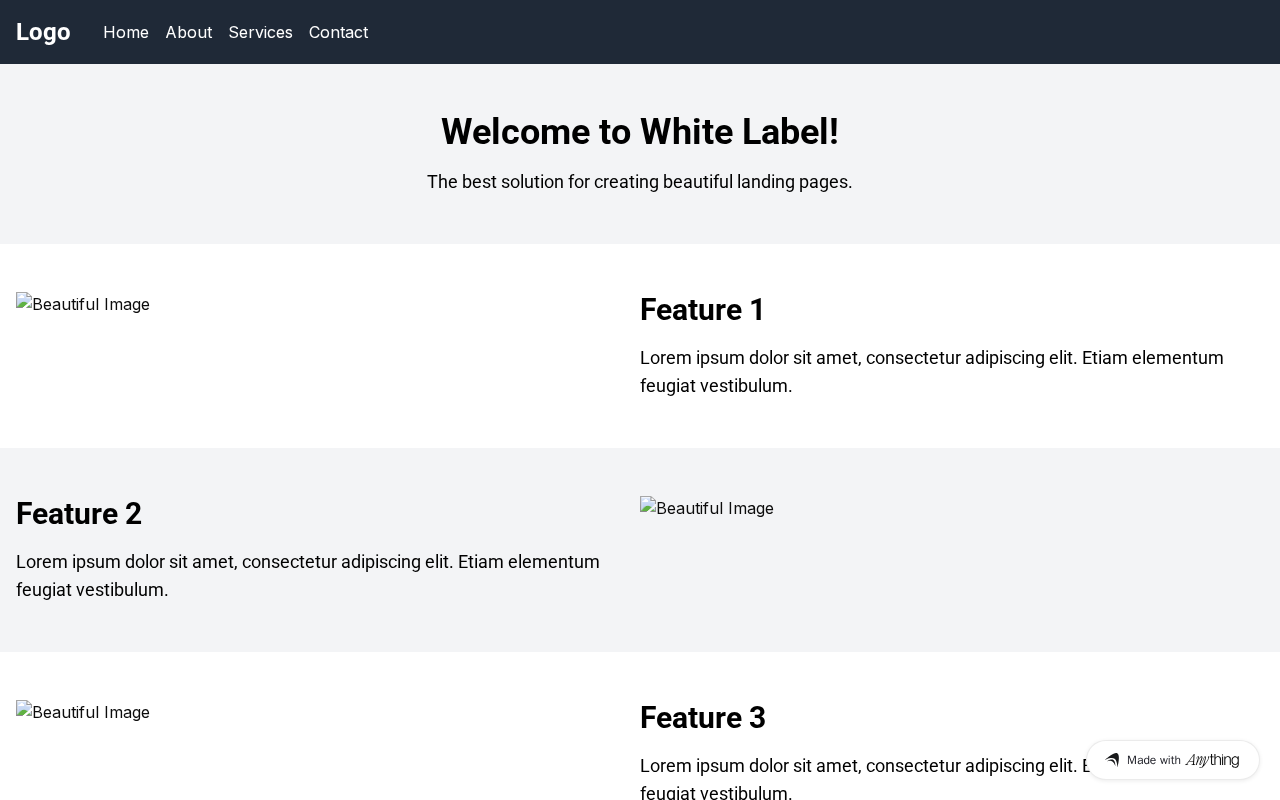Click the Made with Anything badge

(1173, 760)
